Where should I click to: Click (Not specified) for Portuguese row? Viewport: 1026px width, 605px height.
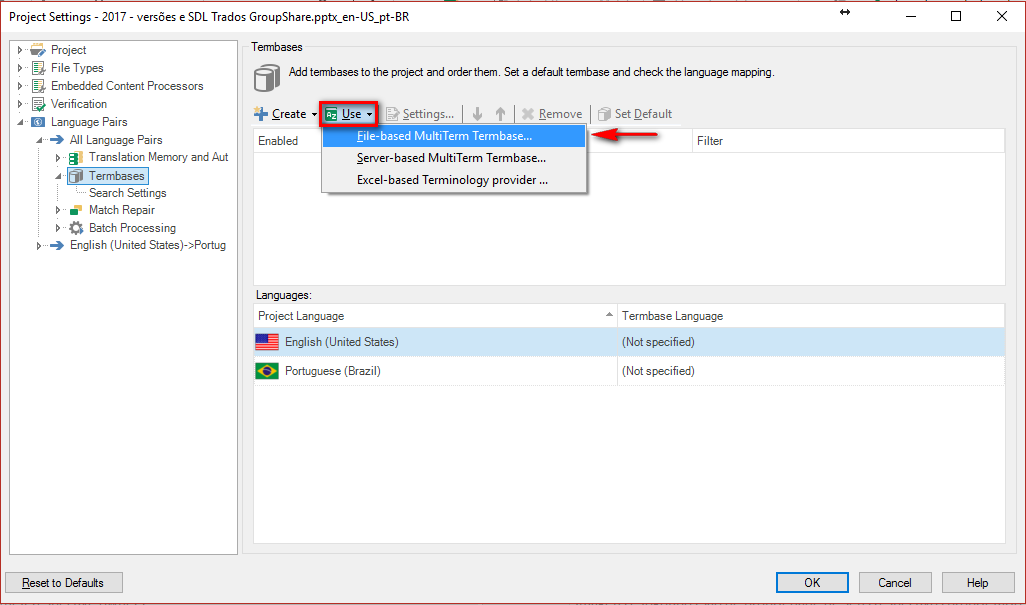coord(658,371)
